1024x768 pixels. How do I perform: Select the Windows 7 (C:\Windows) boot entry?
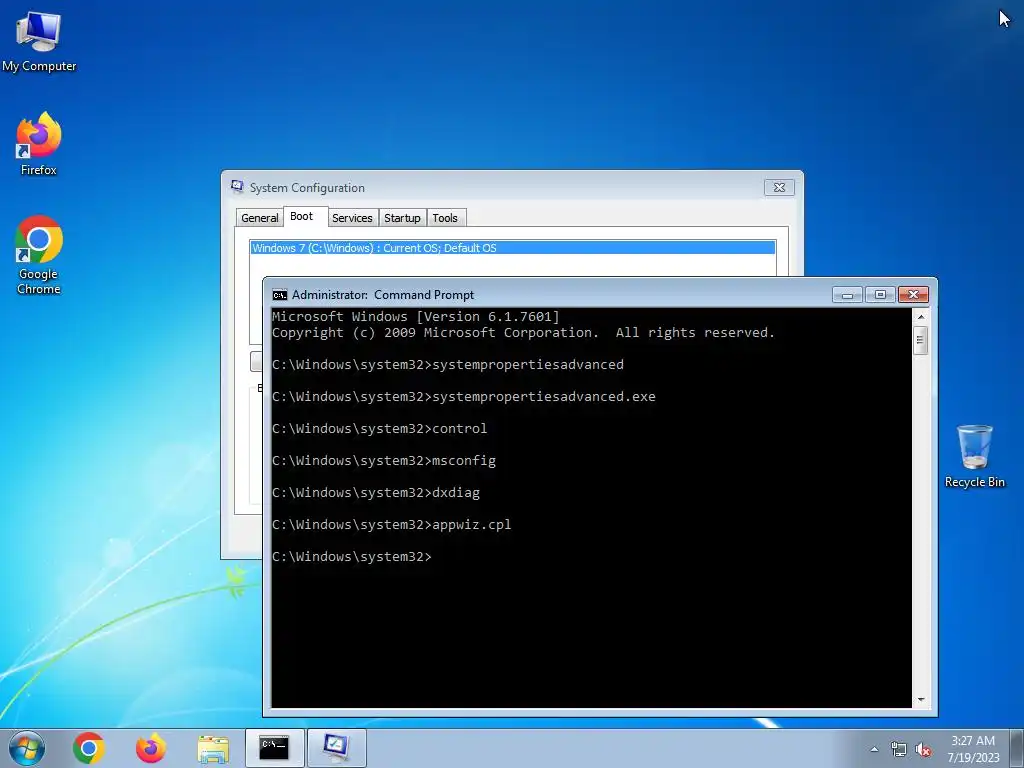[x=513, y=248]
